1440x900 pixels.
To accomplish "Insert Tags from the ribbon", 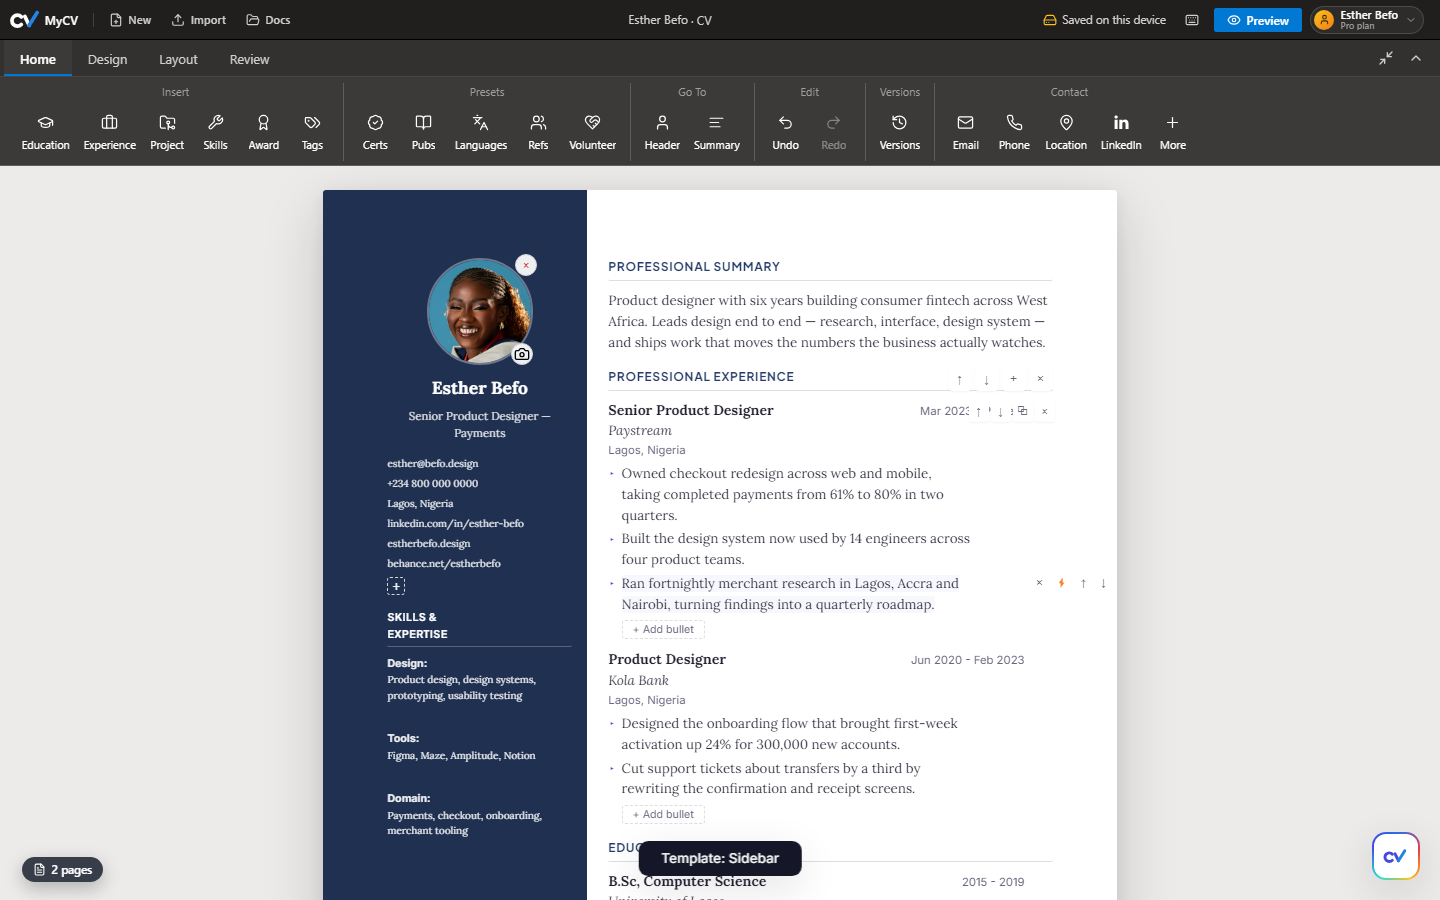I will [x=312, y=132].
